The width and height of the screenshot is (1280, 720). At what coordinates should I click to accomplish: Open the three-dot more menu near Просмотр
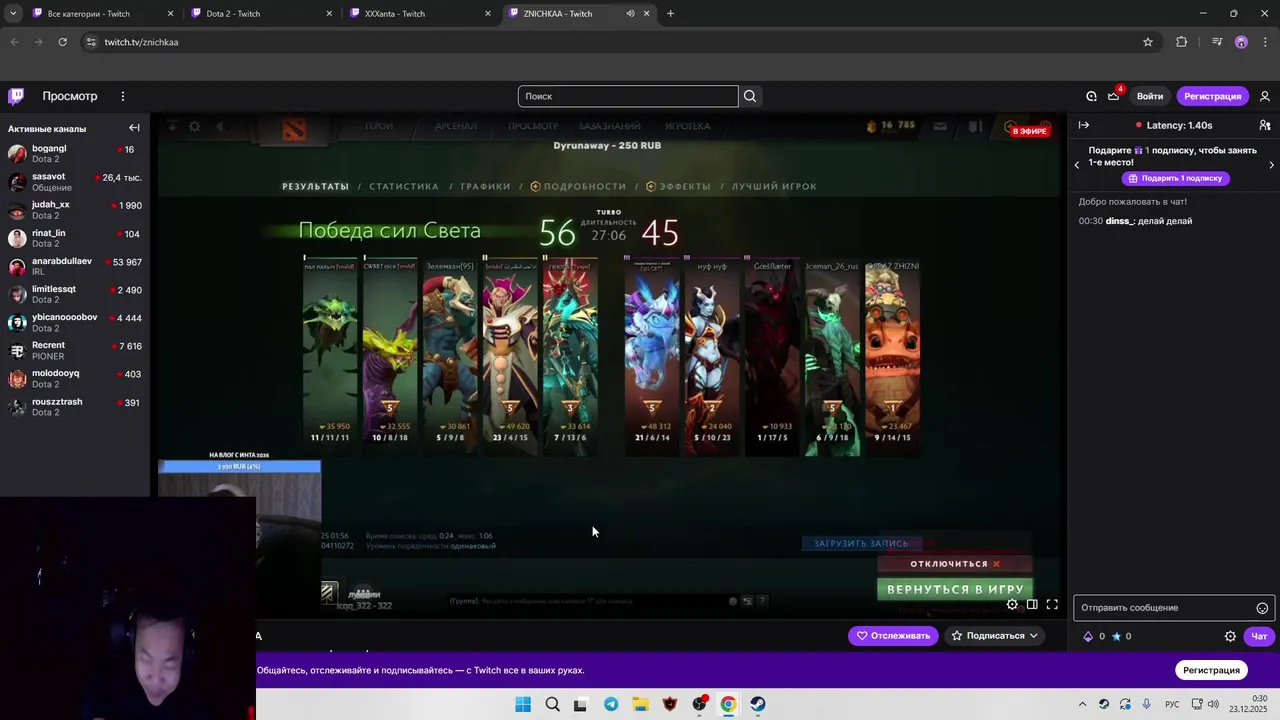[123, 96]
